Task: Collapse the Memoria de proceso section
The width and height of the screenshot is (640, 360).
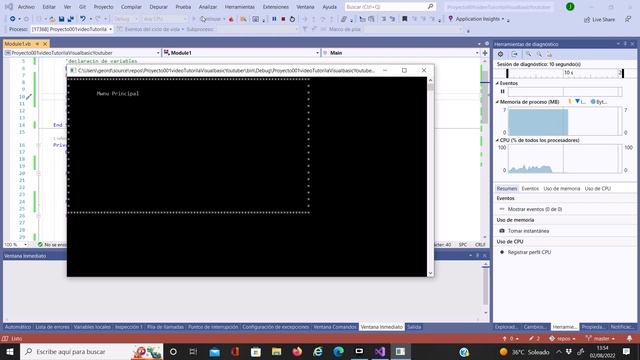Action: pos(497,102)
